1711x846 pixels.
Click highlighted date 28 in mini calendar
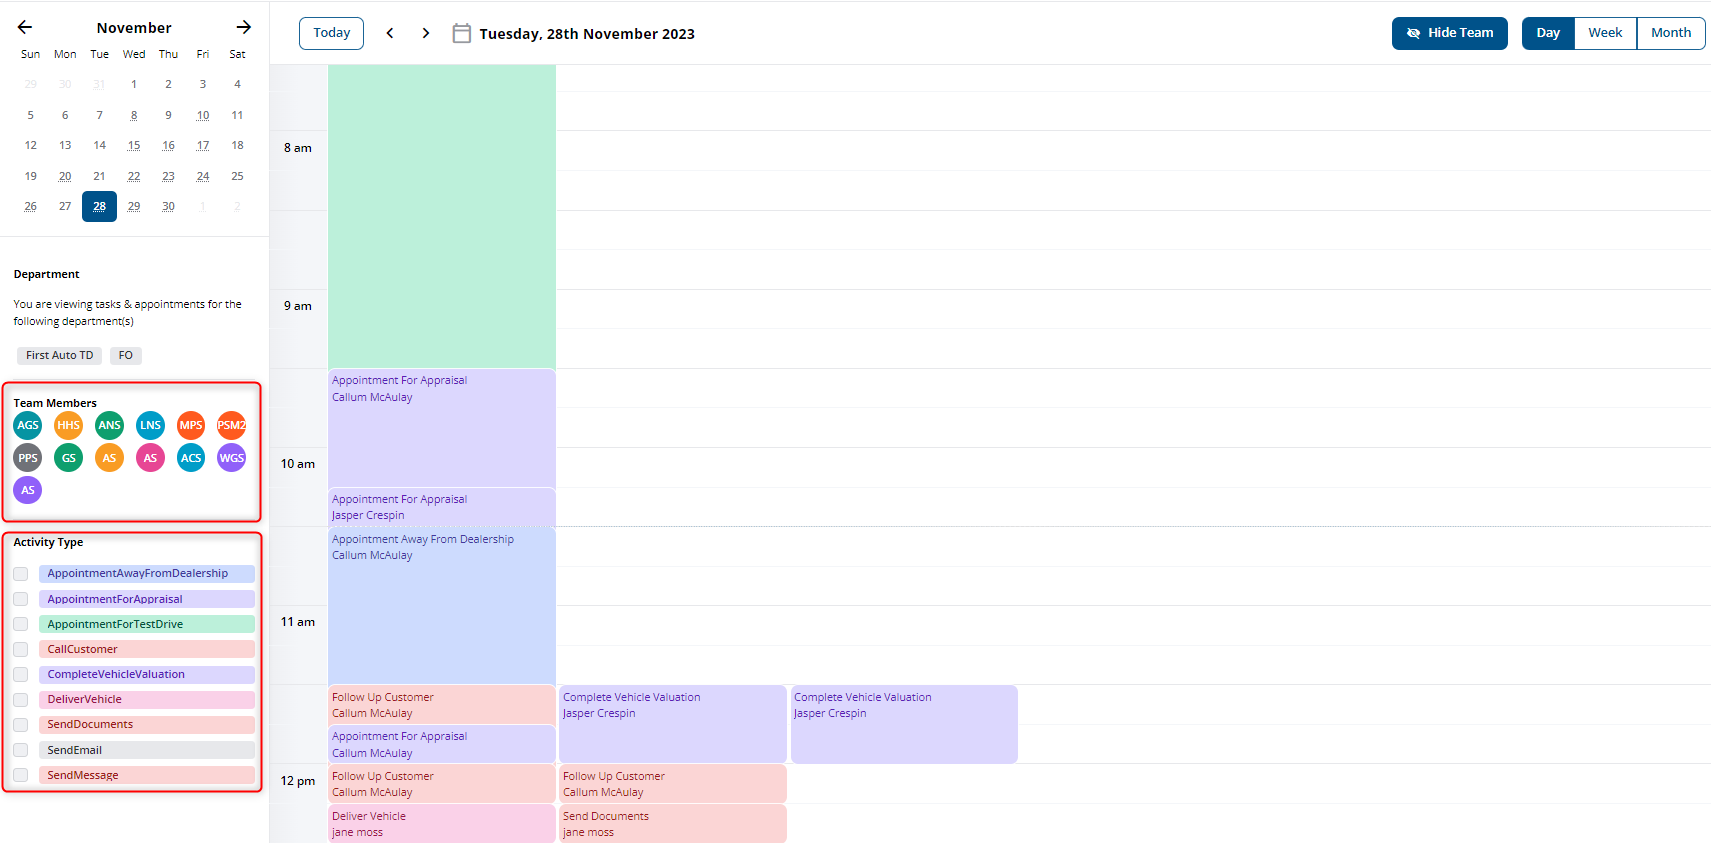coord(99,206)
